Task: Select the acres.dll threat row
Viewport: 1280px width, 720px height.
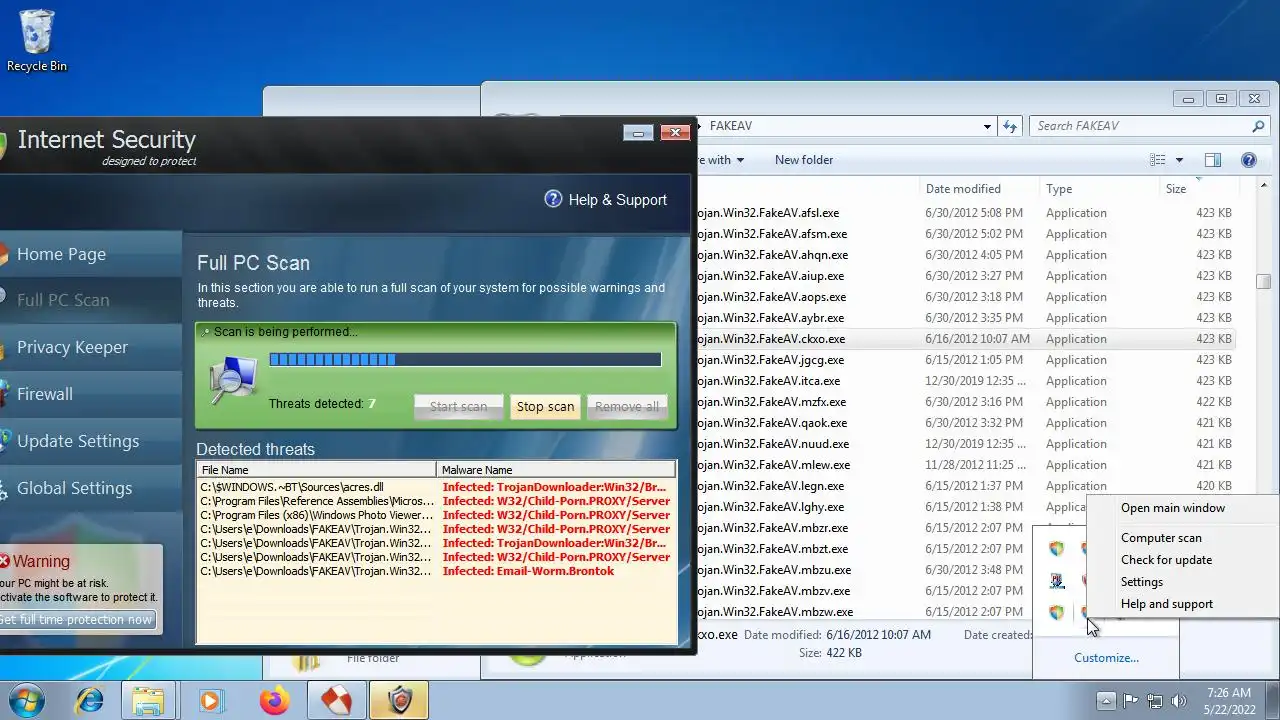Action: (x=436, y=487)
